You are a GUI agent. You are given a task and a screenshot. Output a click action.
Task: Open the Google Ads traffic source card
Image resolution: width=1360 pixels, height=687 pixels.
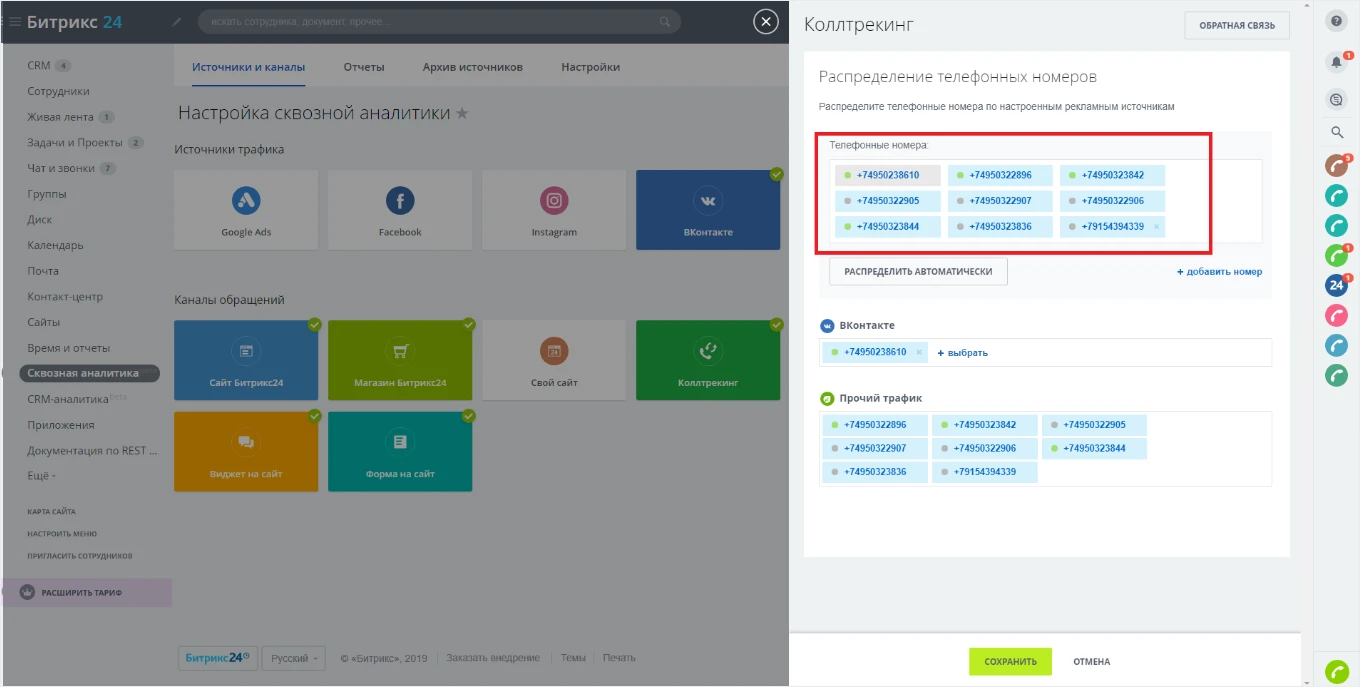tap(246, 210)
